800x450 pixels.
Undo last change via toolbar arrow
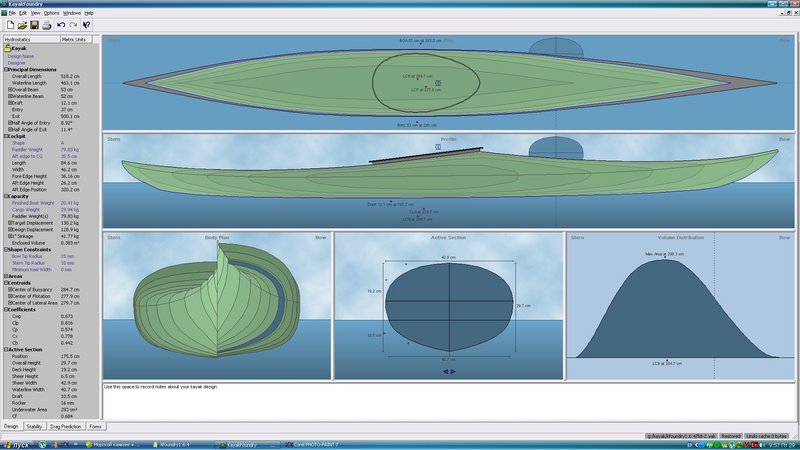(61, 24)
